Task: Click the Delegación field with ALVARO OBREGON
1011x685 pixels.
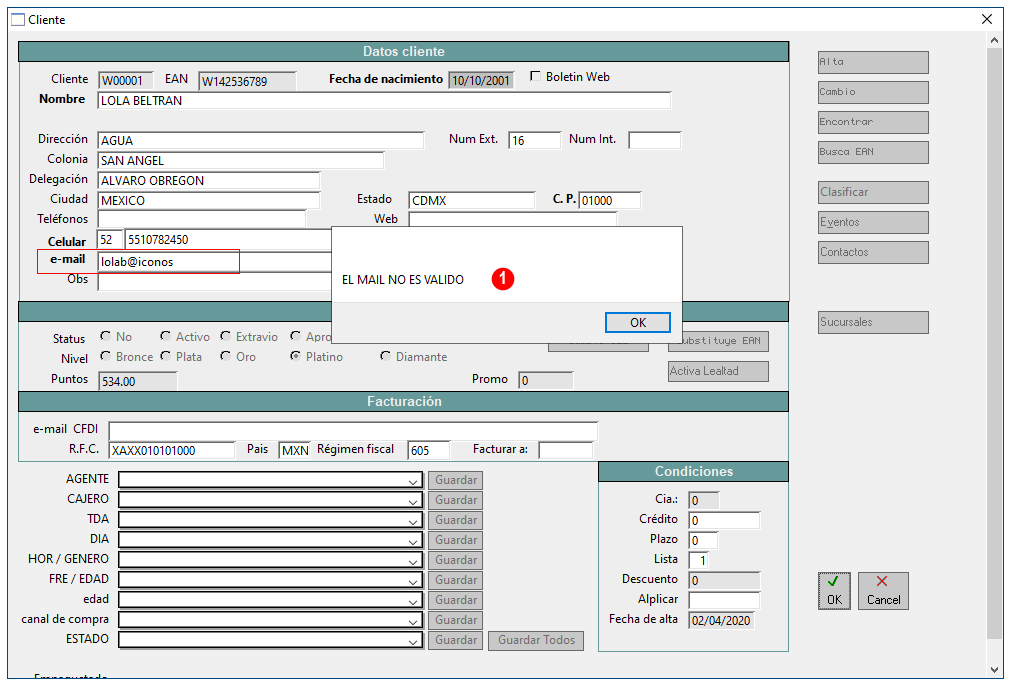Action: pyautogui.click(x=209, y=181)
